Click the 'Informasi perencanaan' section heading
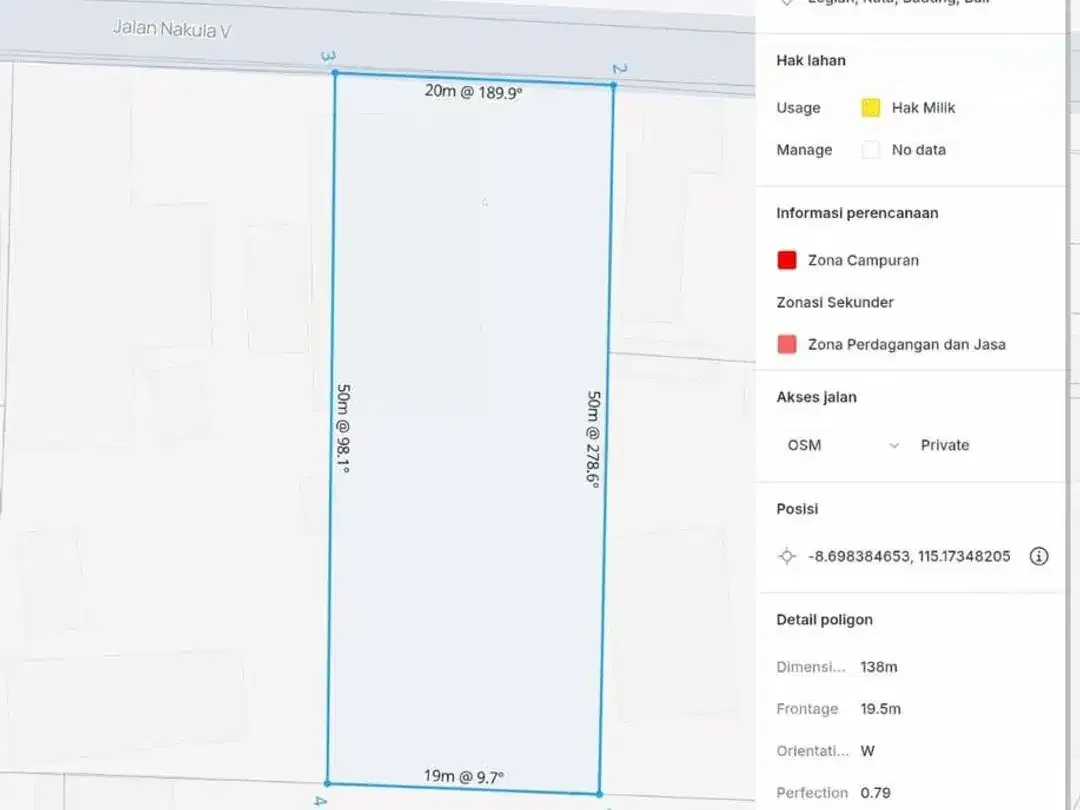The width and height of the screenshot is (1080, 810). [857, 213]
